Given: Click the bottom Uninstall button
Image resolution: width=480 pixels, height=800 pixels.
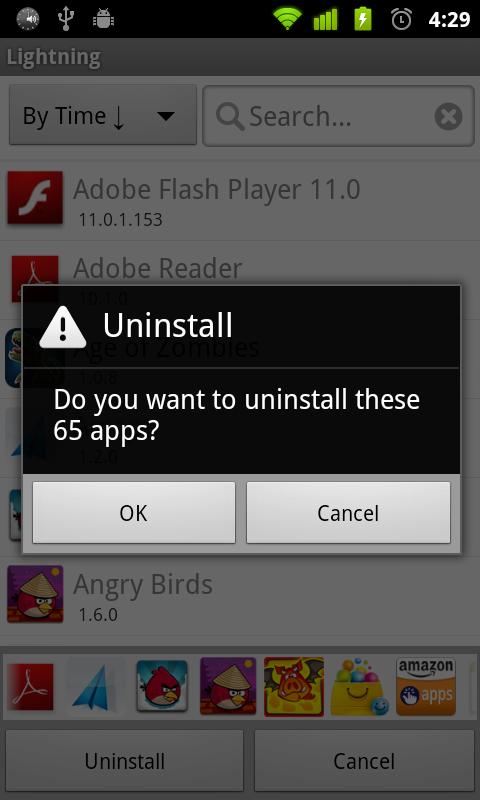Looking at the screenshot, I should click(x=124, y=761).
